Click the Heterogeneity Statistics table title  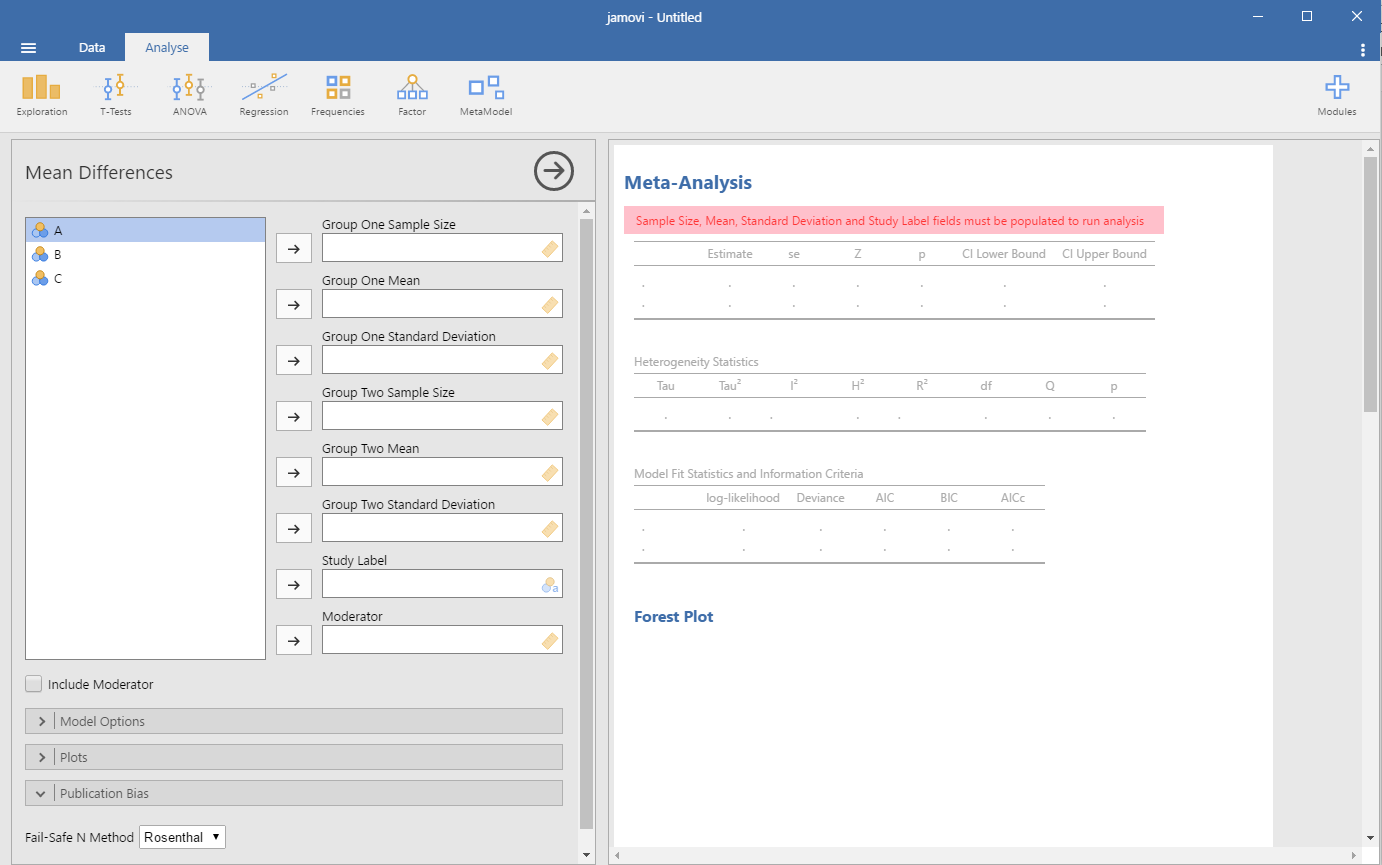[696, 362]
